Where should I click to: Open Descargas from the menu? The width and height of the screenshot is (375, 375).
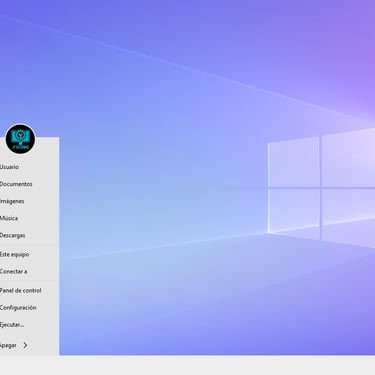(13, 235)
